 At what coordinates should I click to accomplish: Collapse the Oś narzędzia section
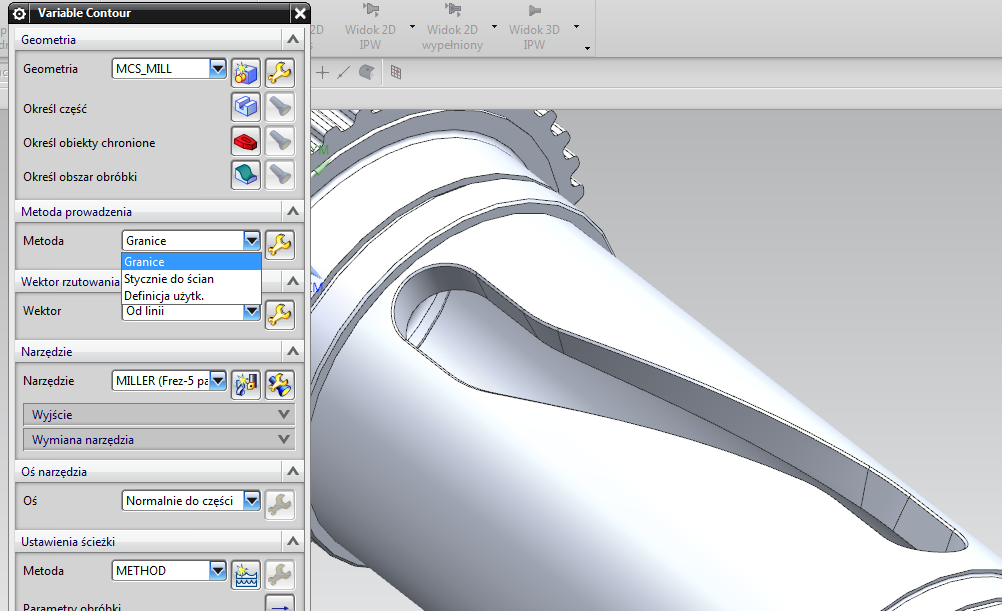[x=293, y=472]
